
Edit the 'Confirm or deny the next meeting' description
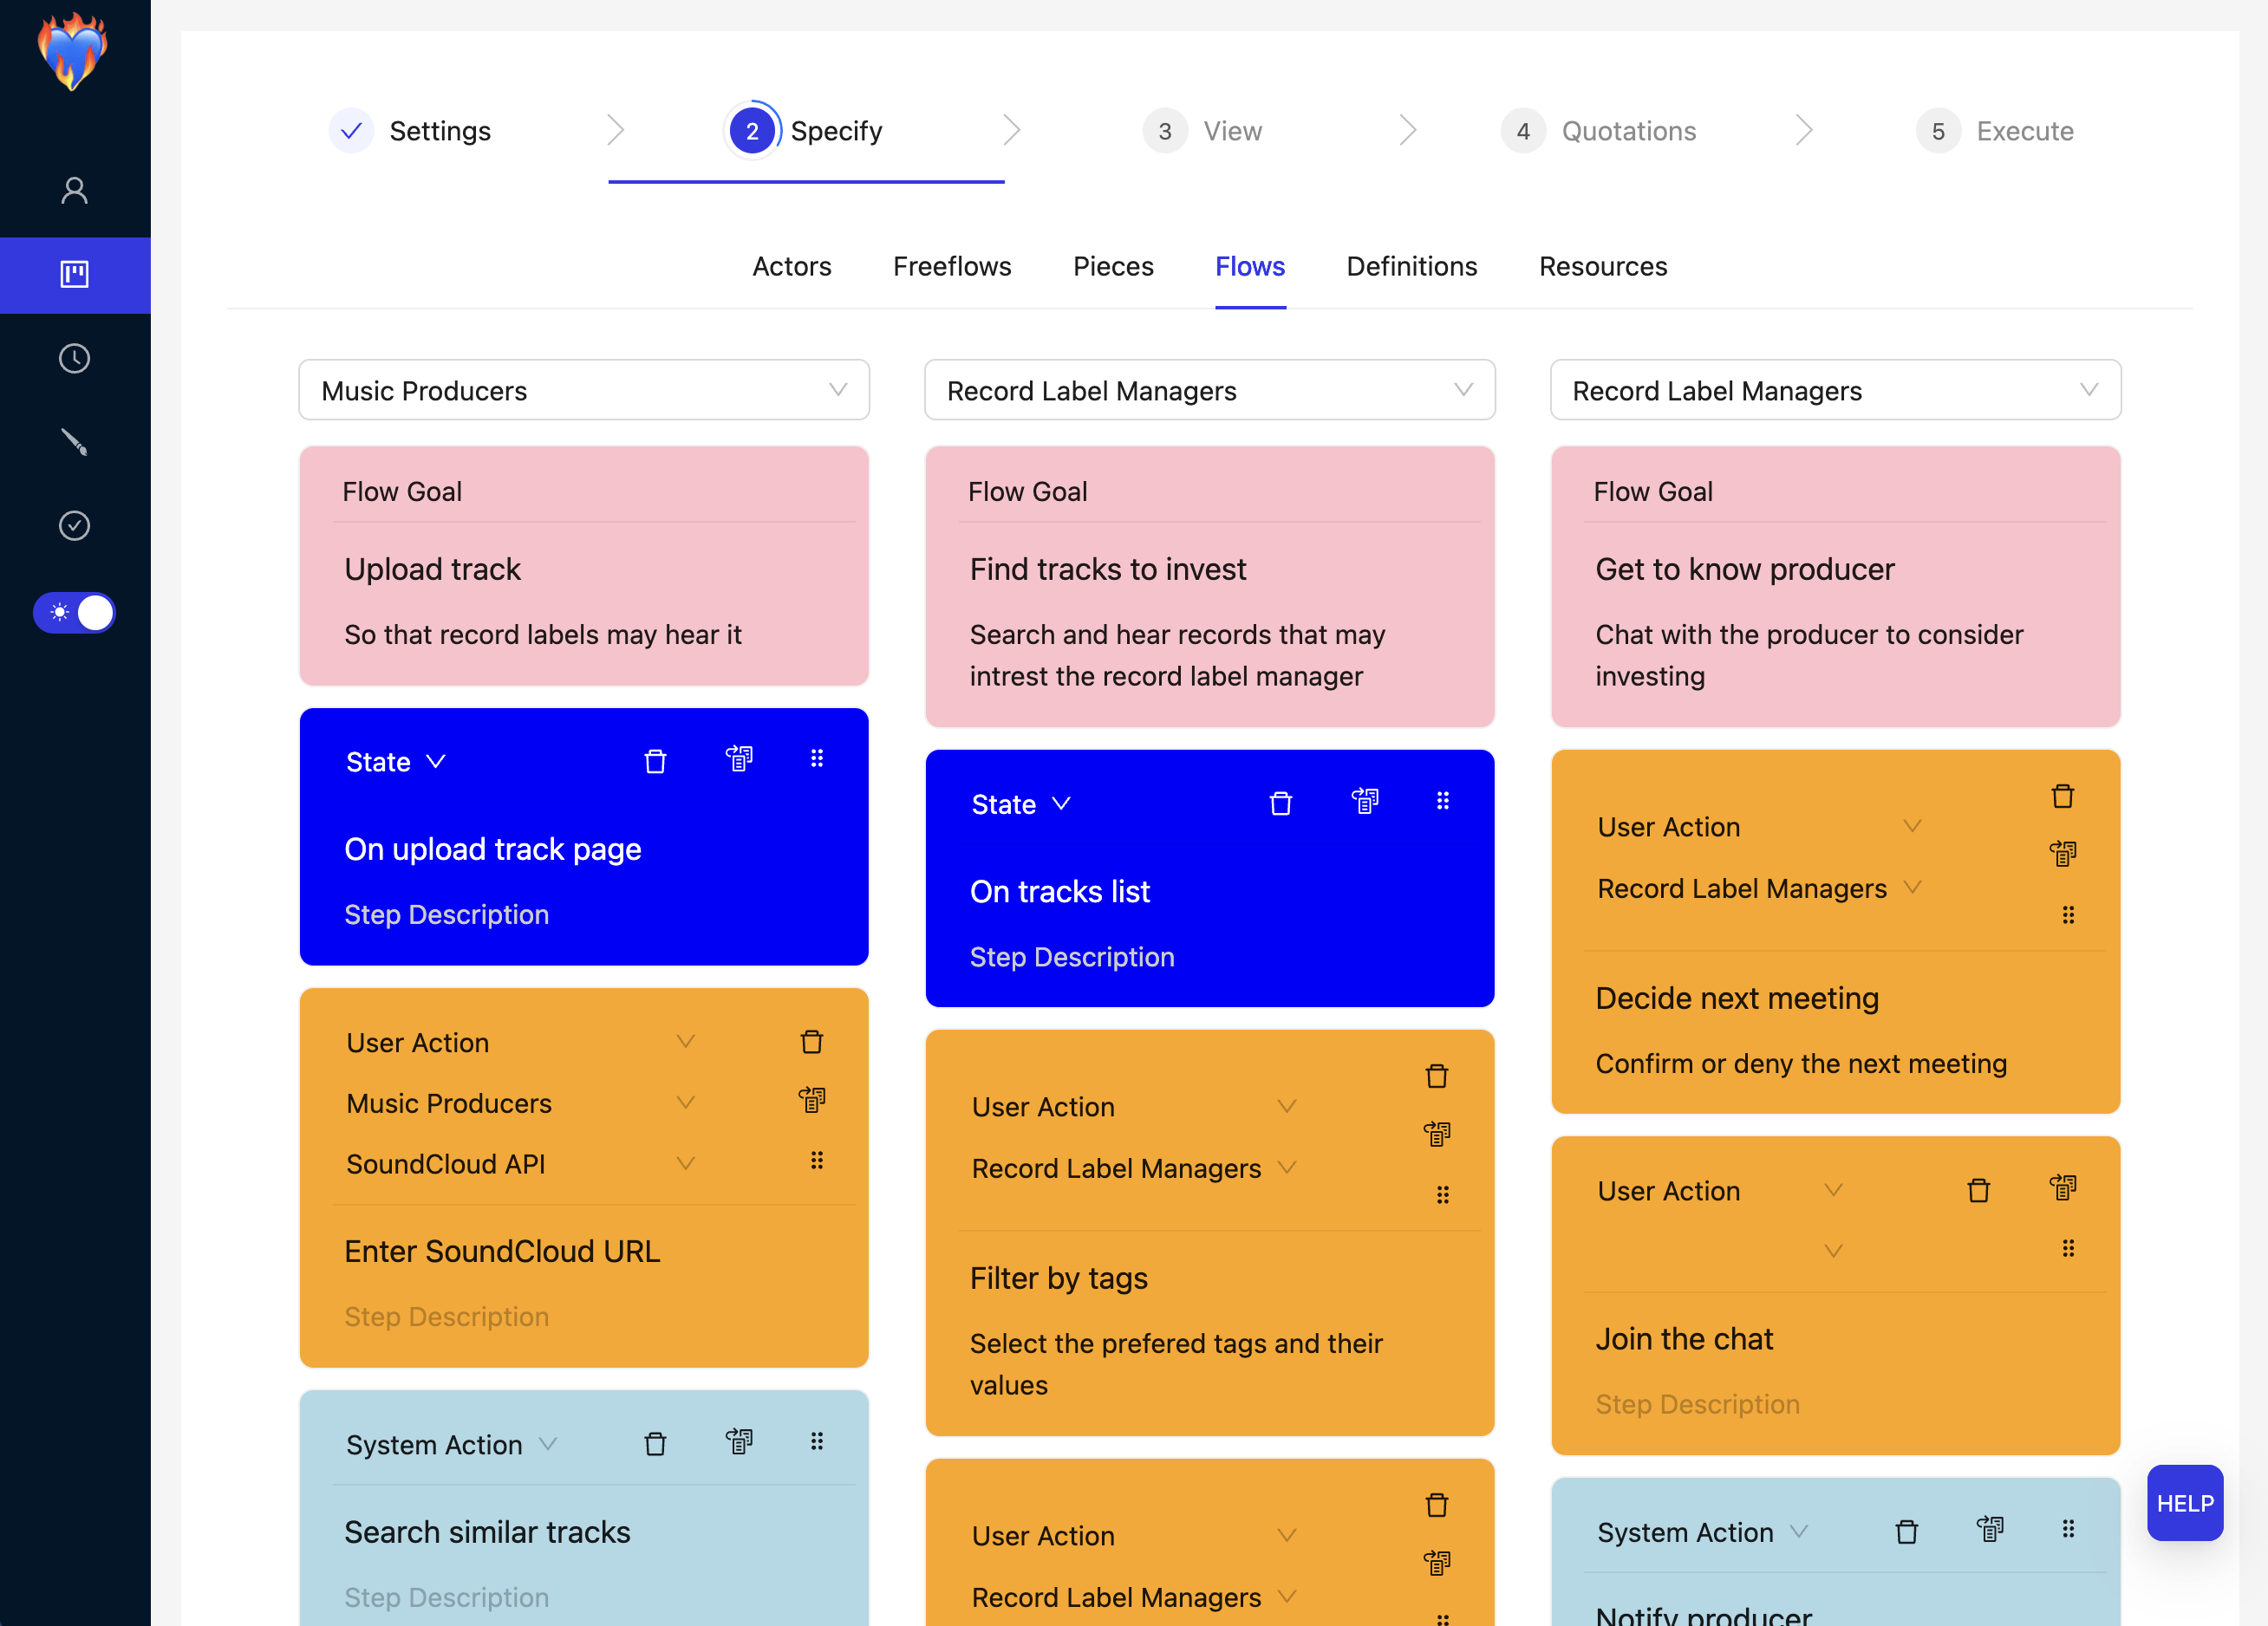click(x=1801, y=1063)
